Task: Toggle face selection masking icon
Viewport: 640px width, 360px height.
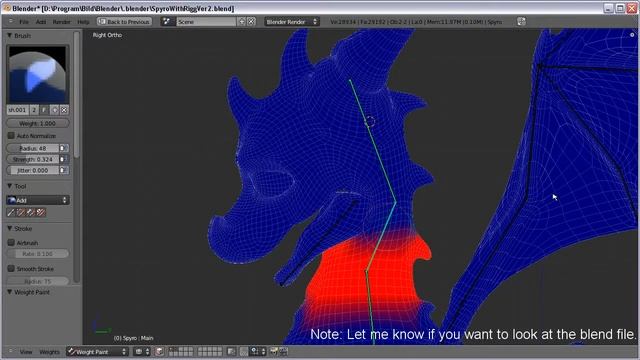Action: [x=159, y=351]
